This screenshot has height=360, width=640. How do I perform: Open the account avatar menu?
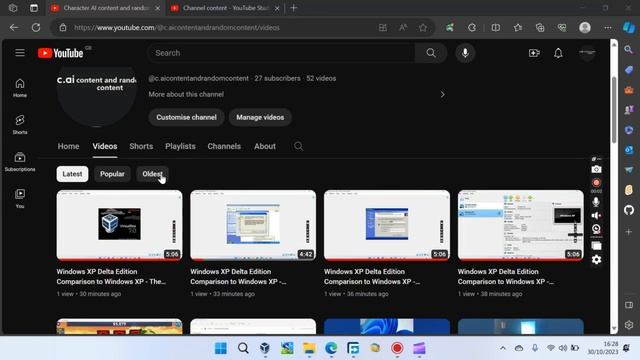point(587,53)
